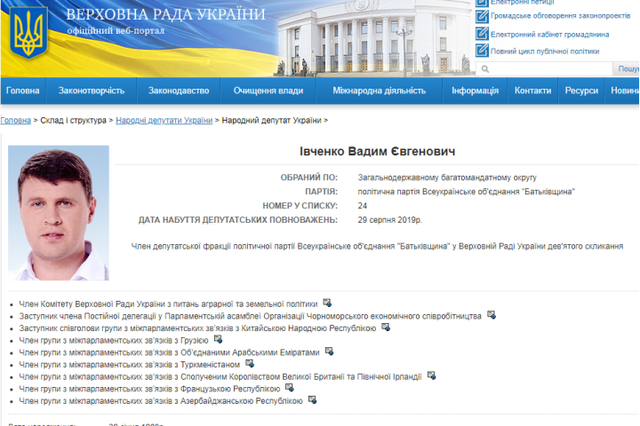The width and height of the screenshot is (640, 426).
Task: Open details icon after Азербайджанською Республікою entry
Action: (x=313, y=400)
